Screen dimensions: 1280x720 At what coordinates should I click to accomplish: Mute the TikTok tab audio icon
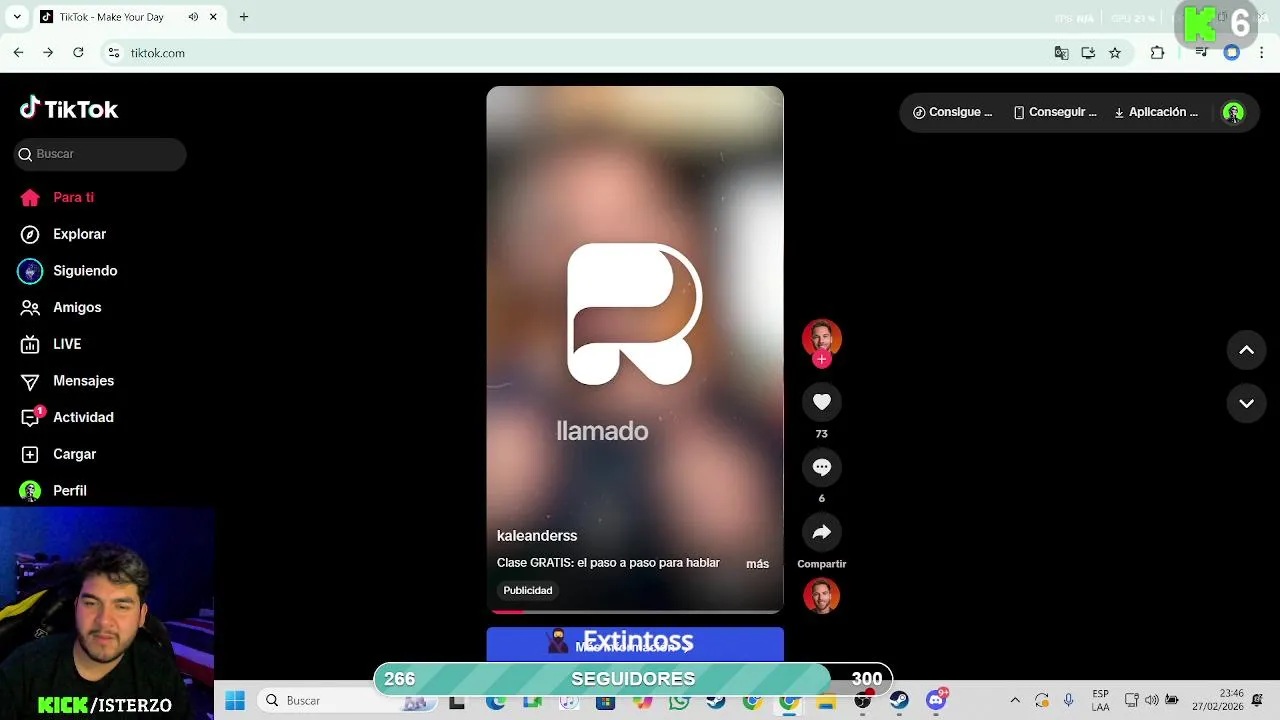193,17
